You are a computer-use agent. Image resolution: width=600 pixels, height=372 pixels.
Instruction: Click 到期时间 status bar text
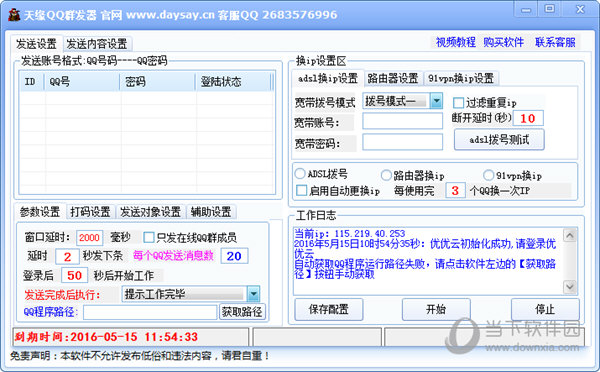106,337
